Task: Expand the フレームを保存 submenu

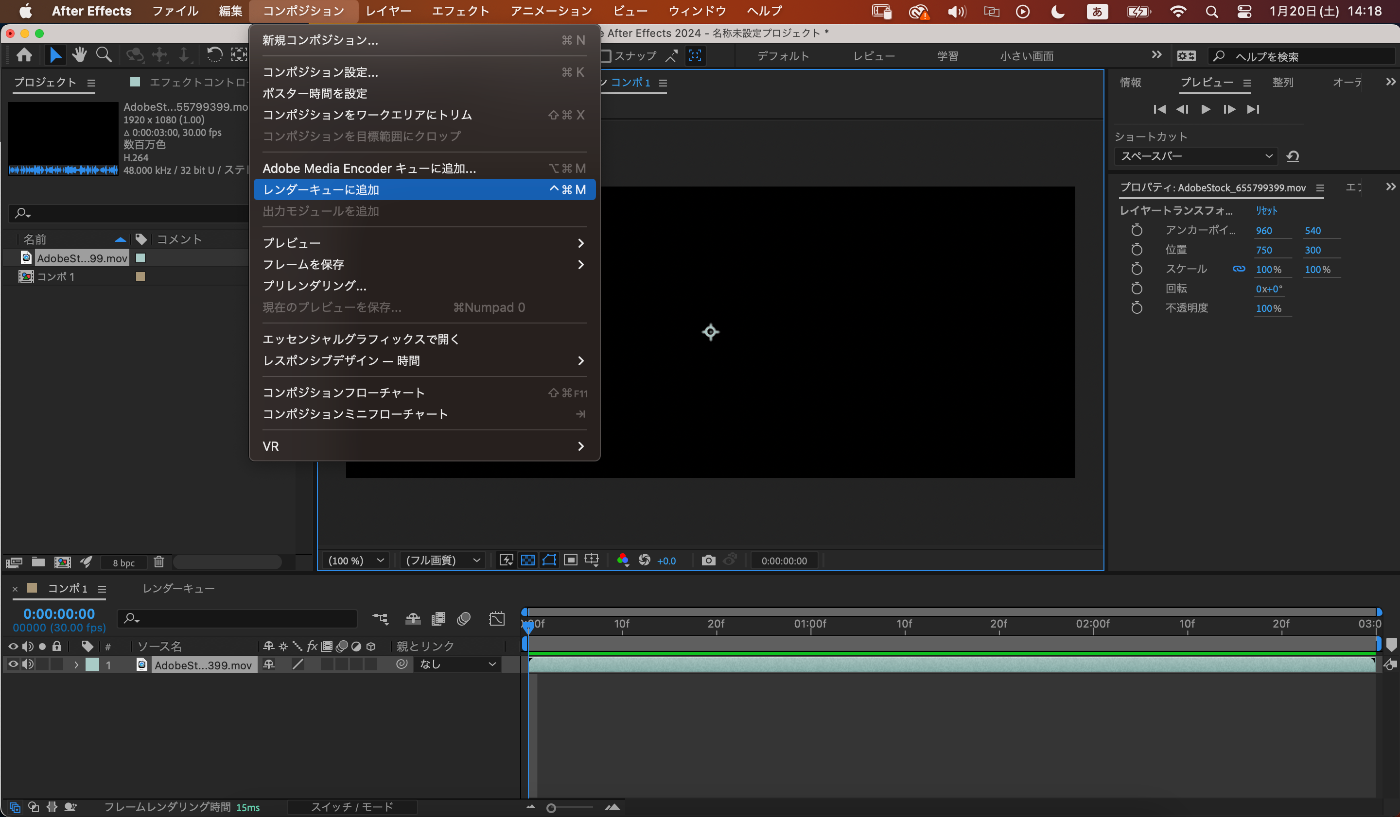Action: [x=424, y=264]
